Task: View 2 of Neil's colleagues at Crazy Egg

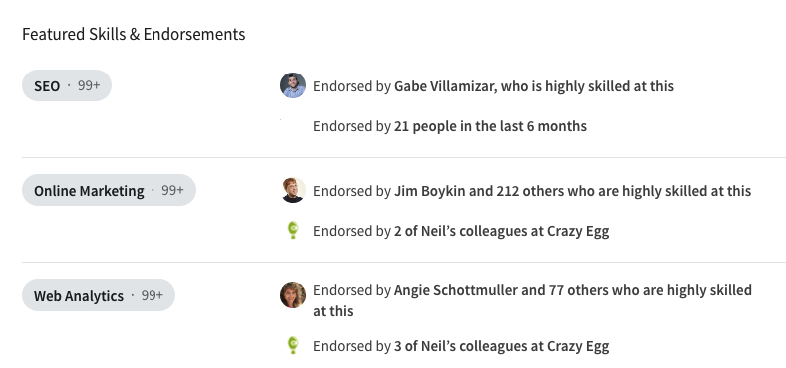Action: pos(501,231)
